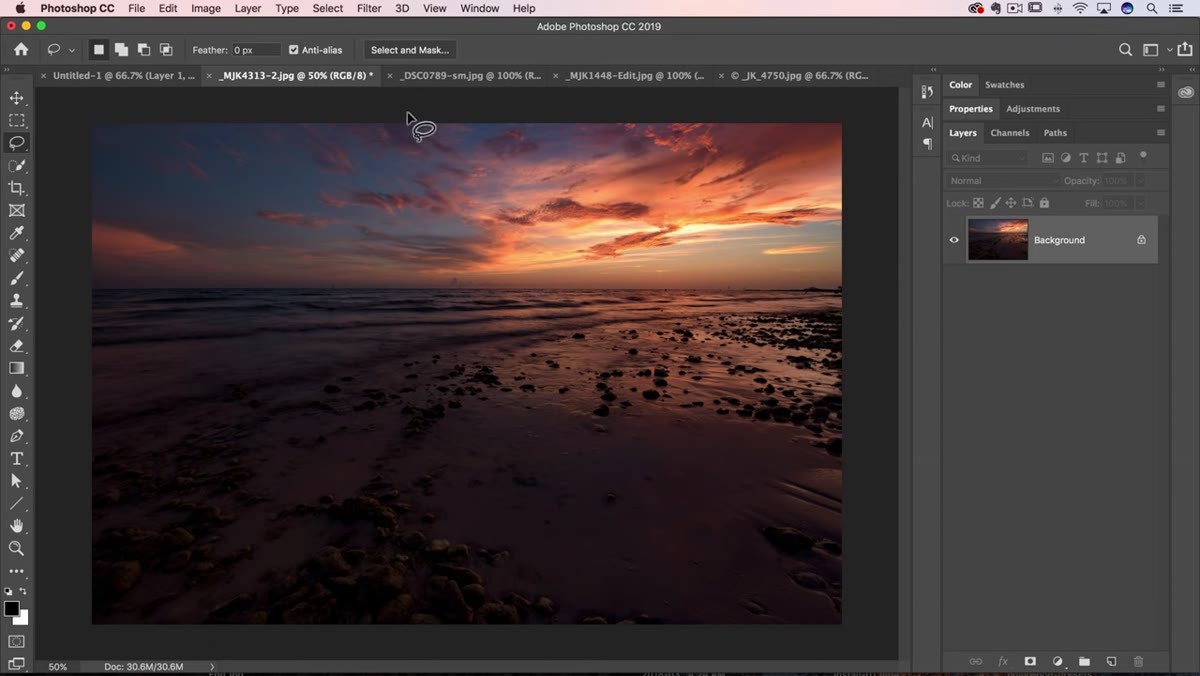1200x676 pixels.
Task: Pick the Eyedropper tool
Action: (17, 233)
